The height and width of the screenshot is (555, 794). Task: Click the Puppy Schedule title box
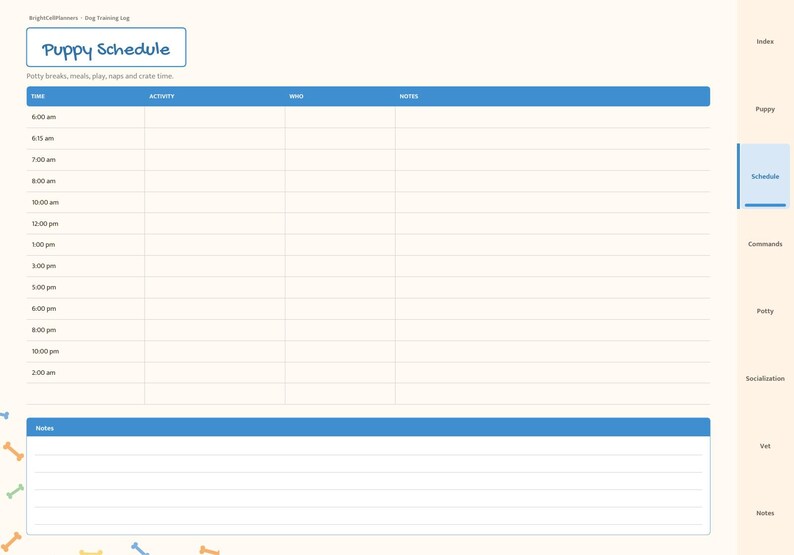click(106, 47)
